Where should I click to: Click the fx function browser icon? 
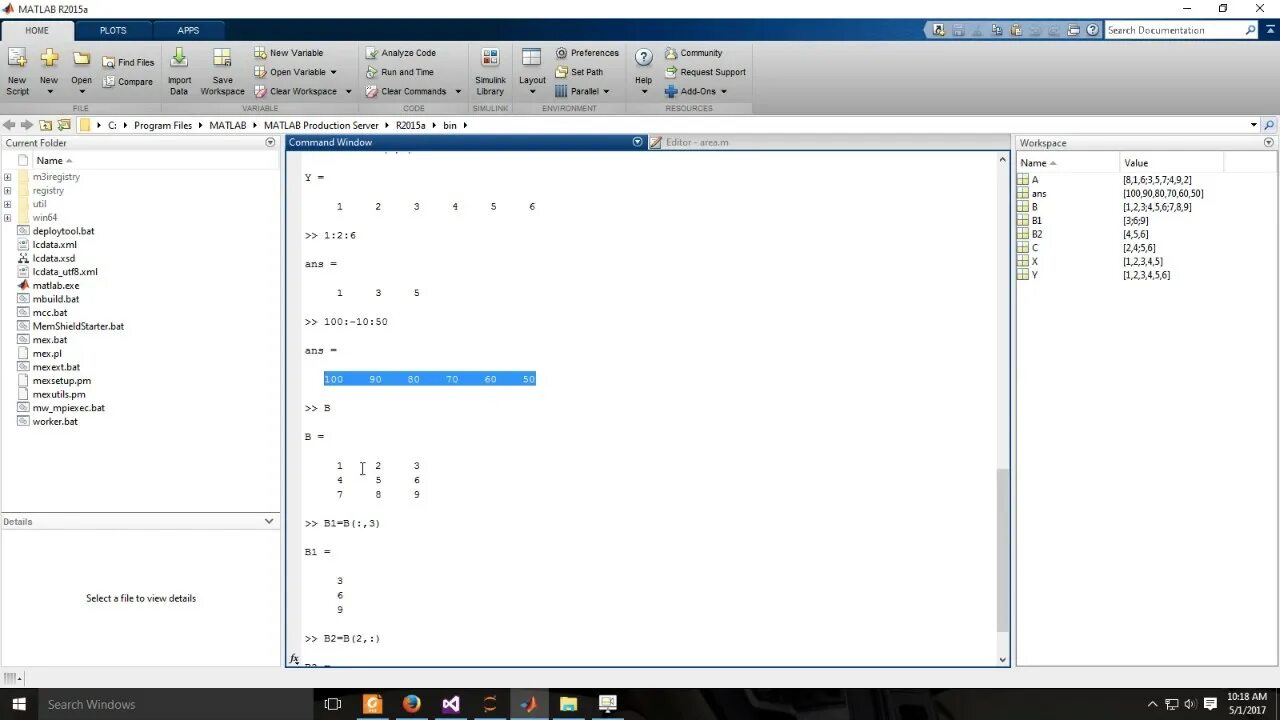294,659
